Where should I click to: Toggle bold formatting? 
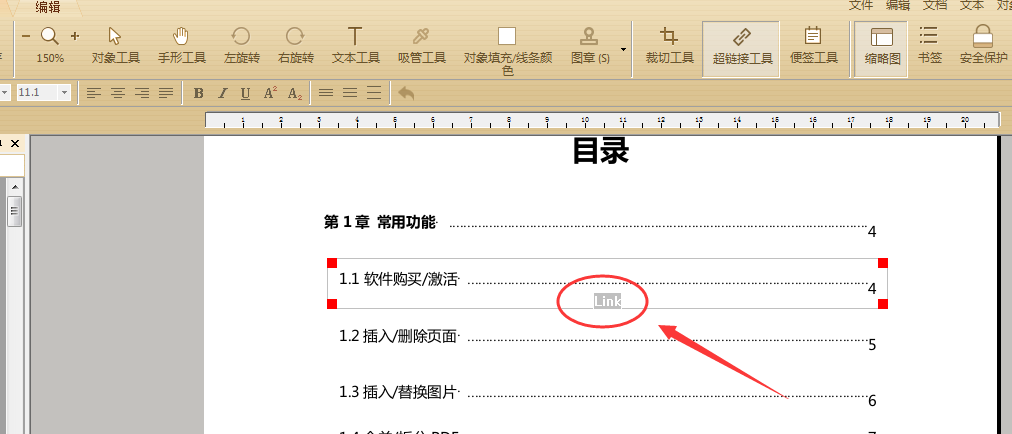(199, 94)
